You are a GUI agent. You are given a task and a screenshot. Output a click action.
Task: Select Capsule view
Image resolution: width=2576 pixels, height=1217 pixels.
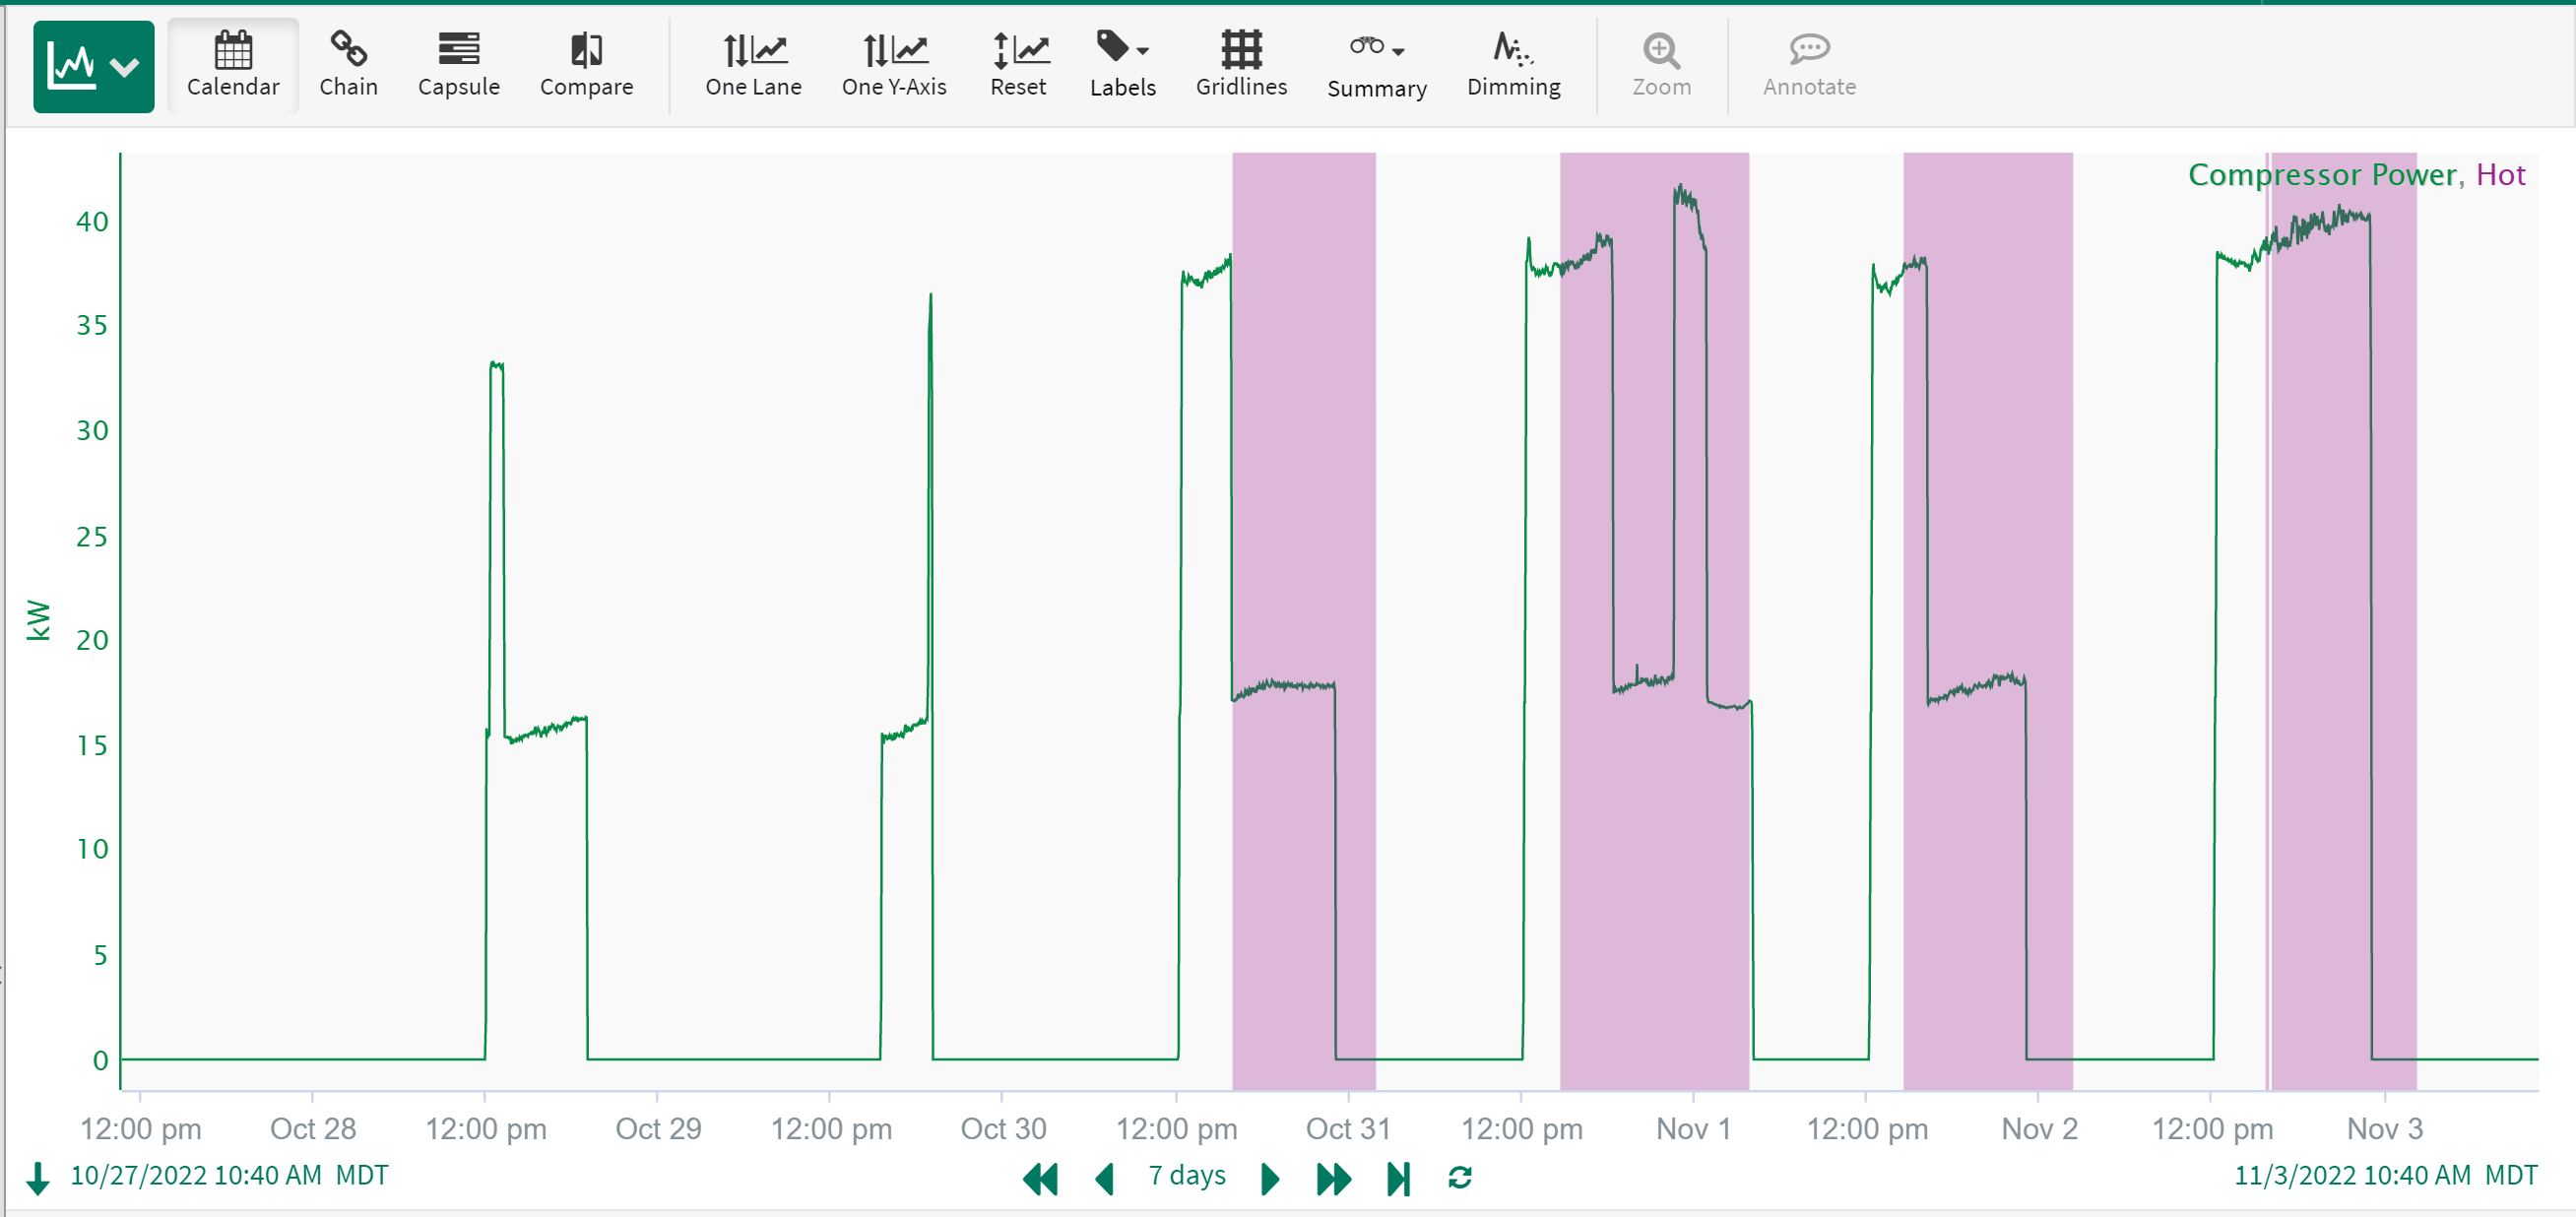click(458, 65)
